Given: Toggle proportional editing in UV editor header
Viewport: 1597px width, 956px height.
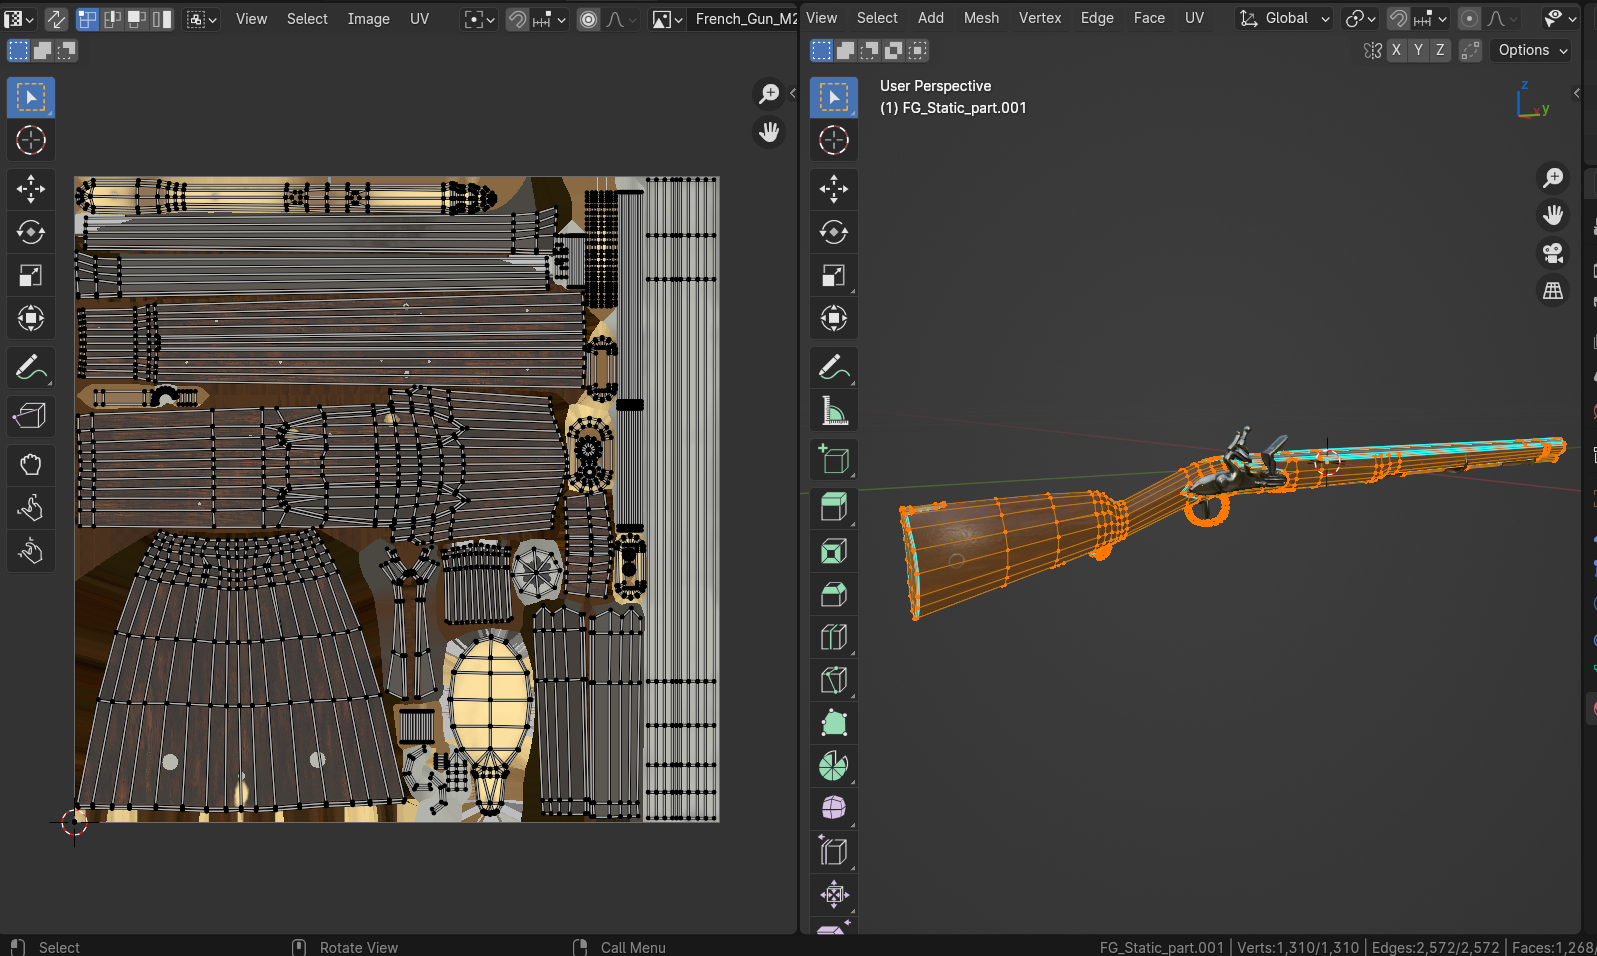Looking at the screenshot, I should [588, 19].
